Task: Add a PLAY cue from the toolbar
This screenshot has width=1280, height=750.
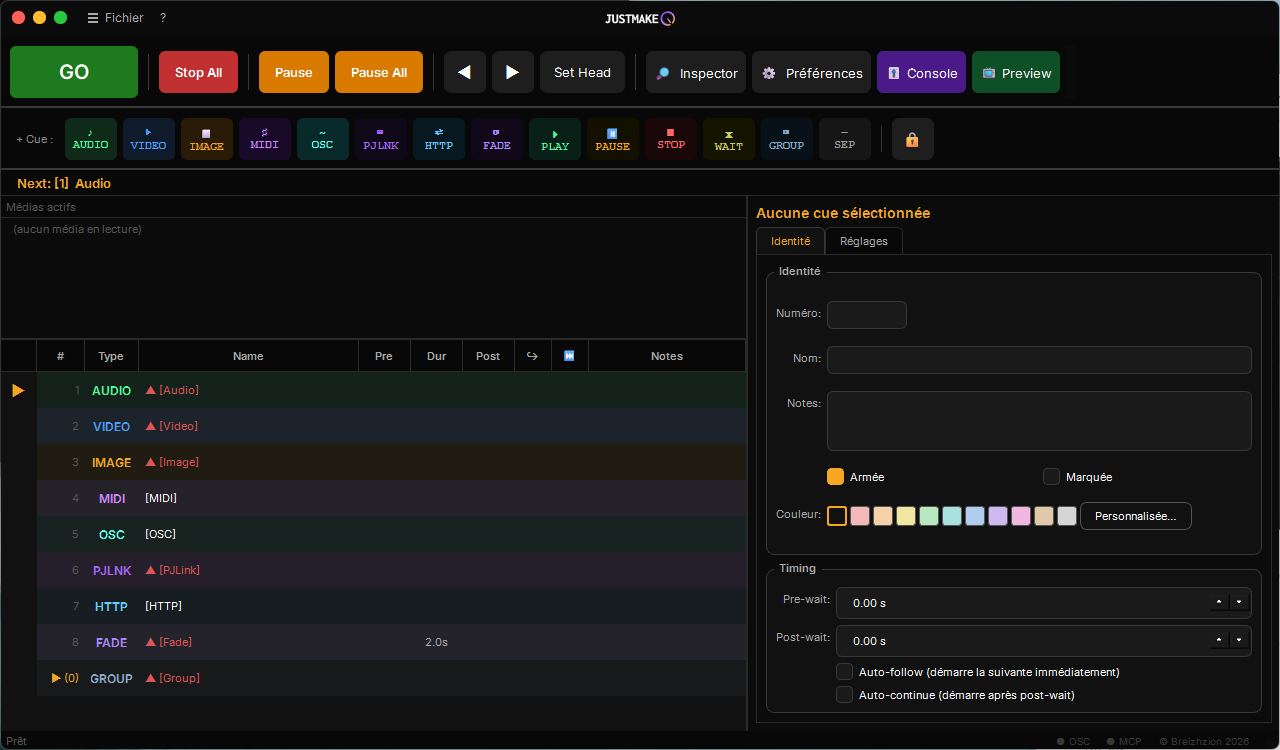Action: (555, 139)
